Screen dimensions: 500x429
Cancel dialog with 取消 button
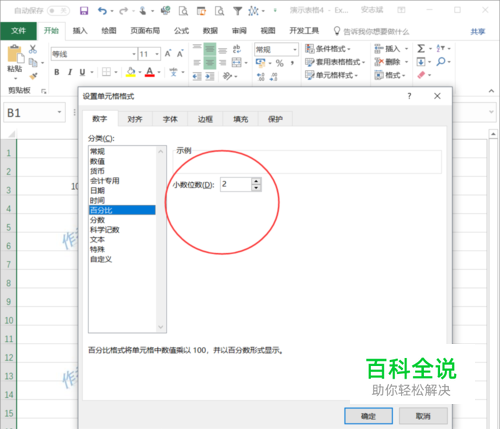(423, 416)
